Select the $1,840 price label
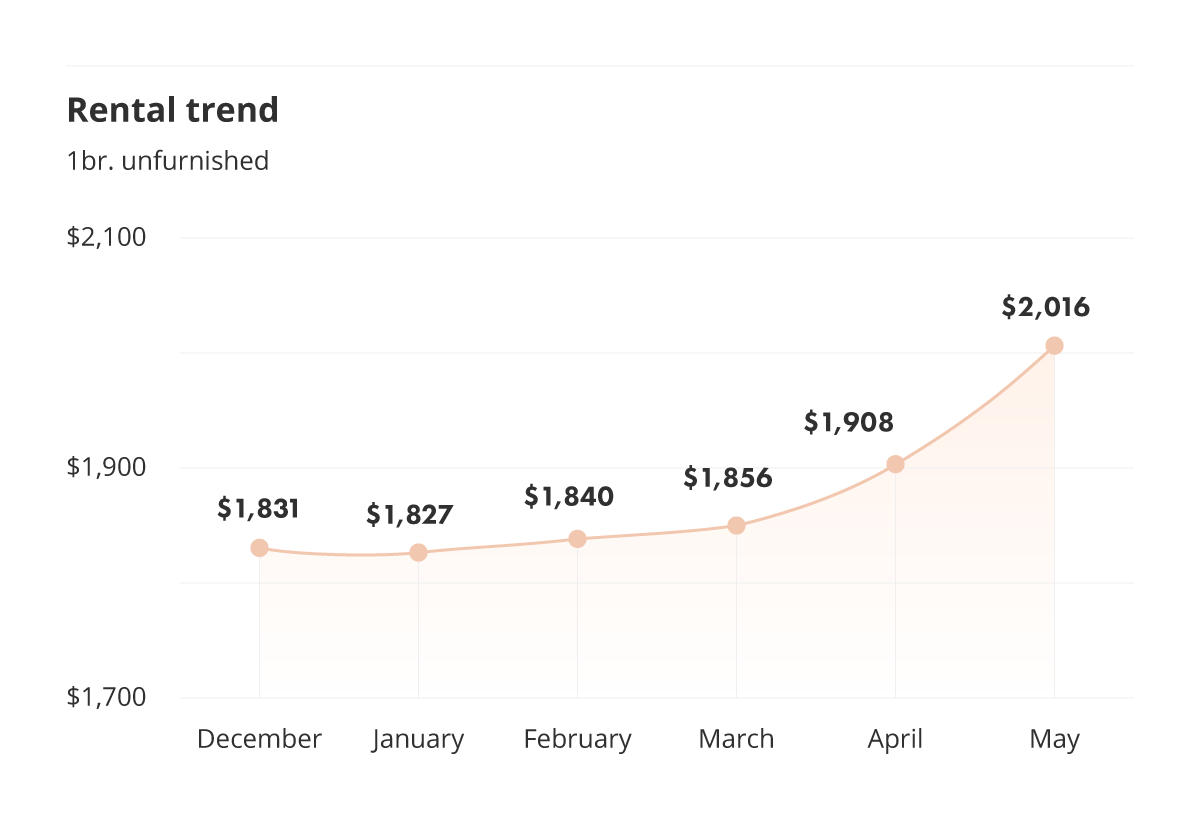Viewport: 1200px width, 840px height. [569, 495]
